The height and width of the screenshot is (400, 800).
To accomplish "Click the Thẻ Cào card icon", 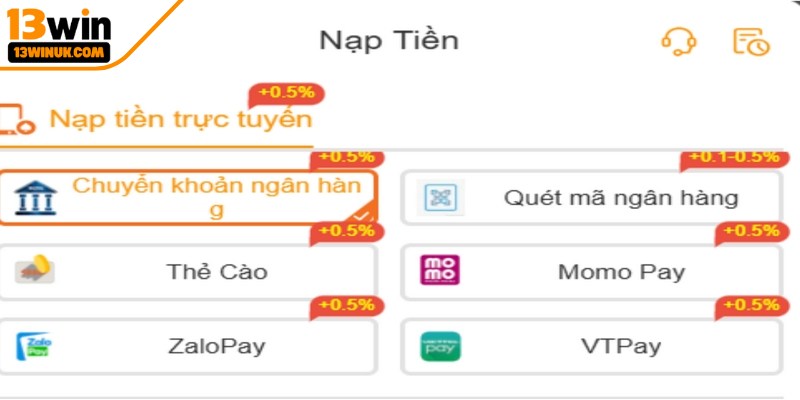I will point(36,271).
